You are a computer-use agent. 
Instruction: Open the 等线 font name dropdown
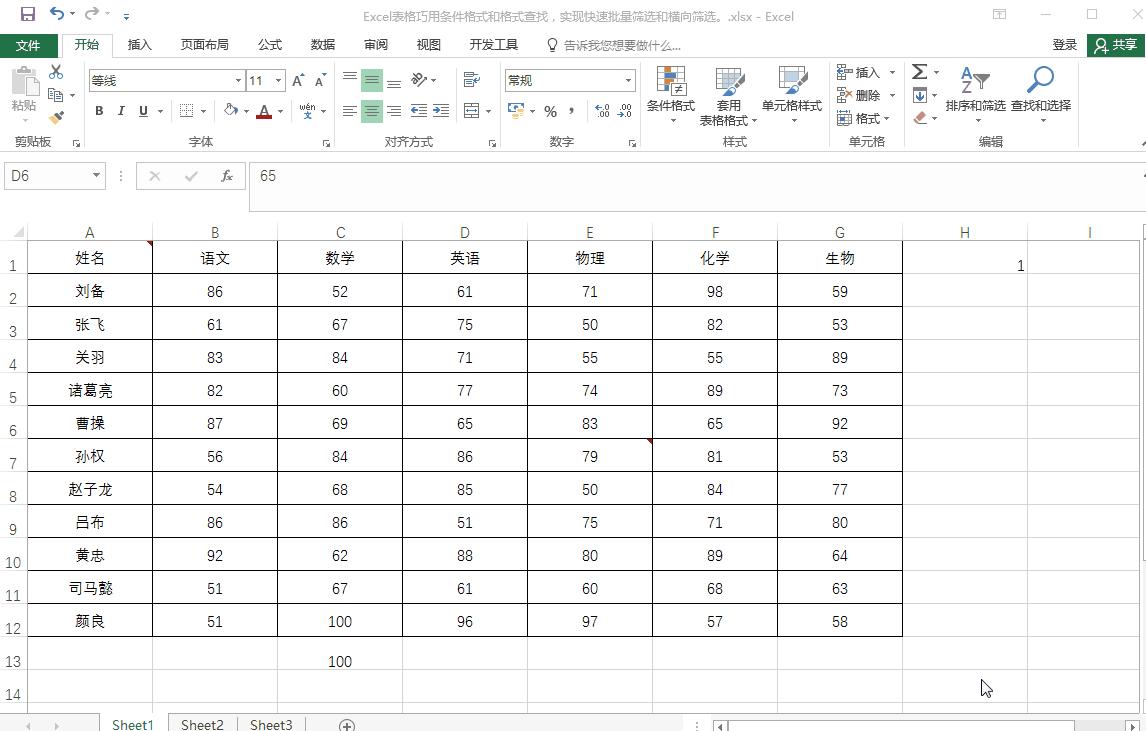237,80
